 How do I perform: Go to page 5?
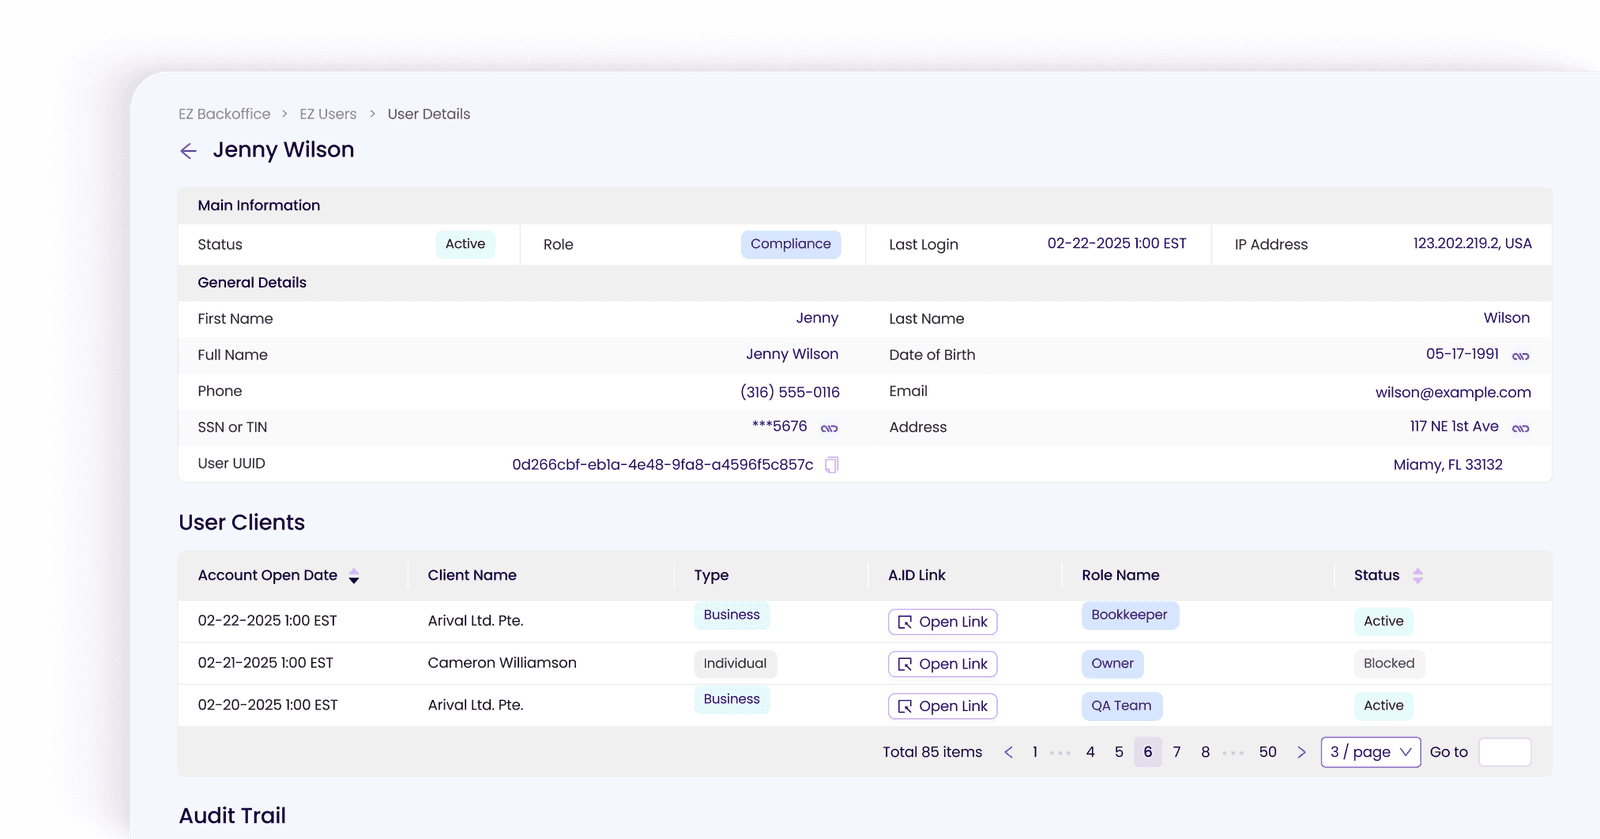[1119, 752]
